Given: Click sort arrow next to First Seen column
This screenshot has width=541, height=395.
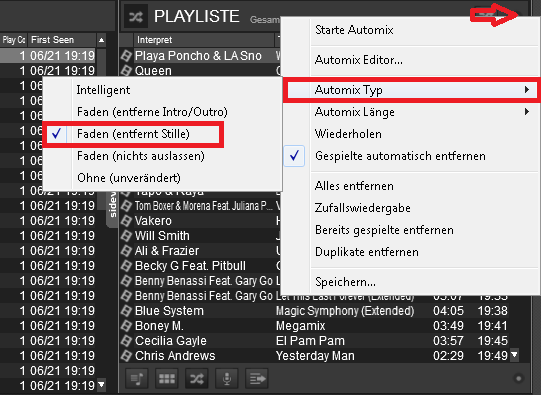Looking at the screenshot, I should [101, 40].
